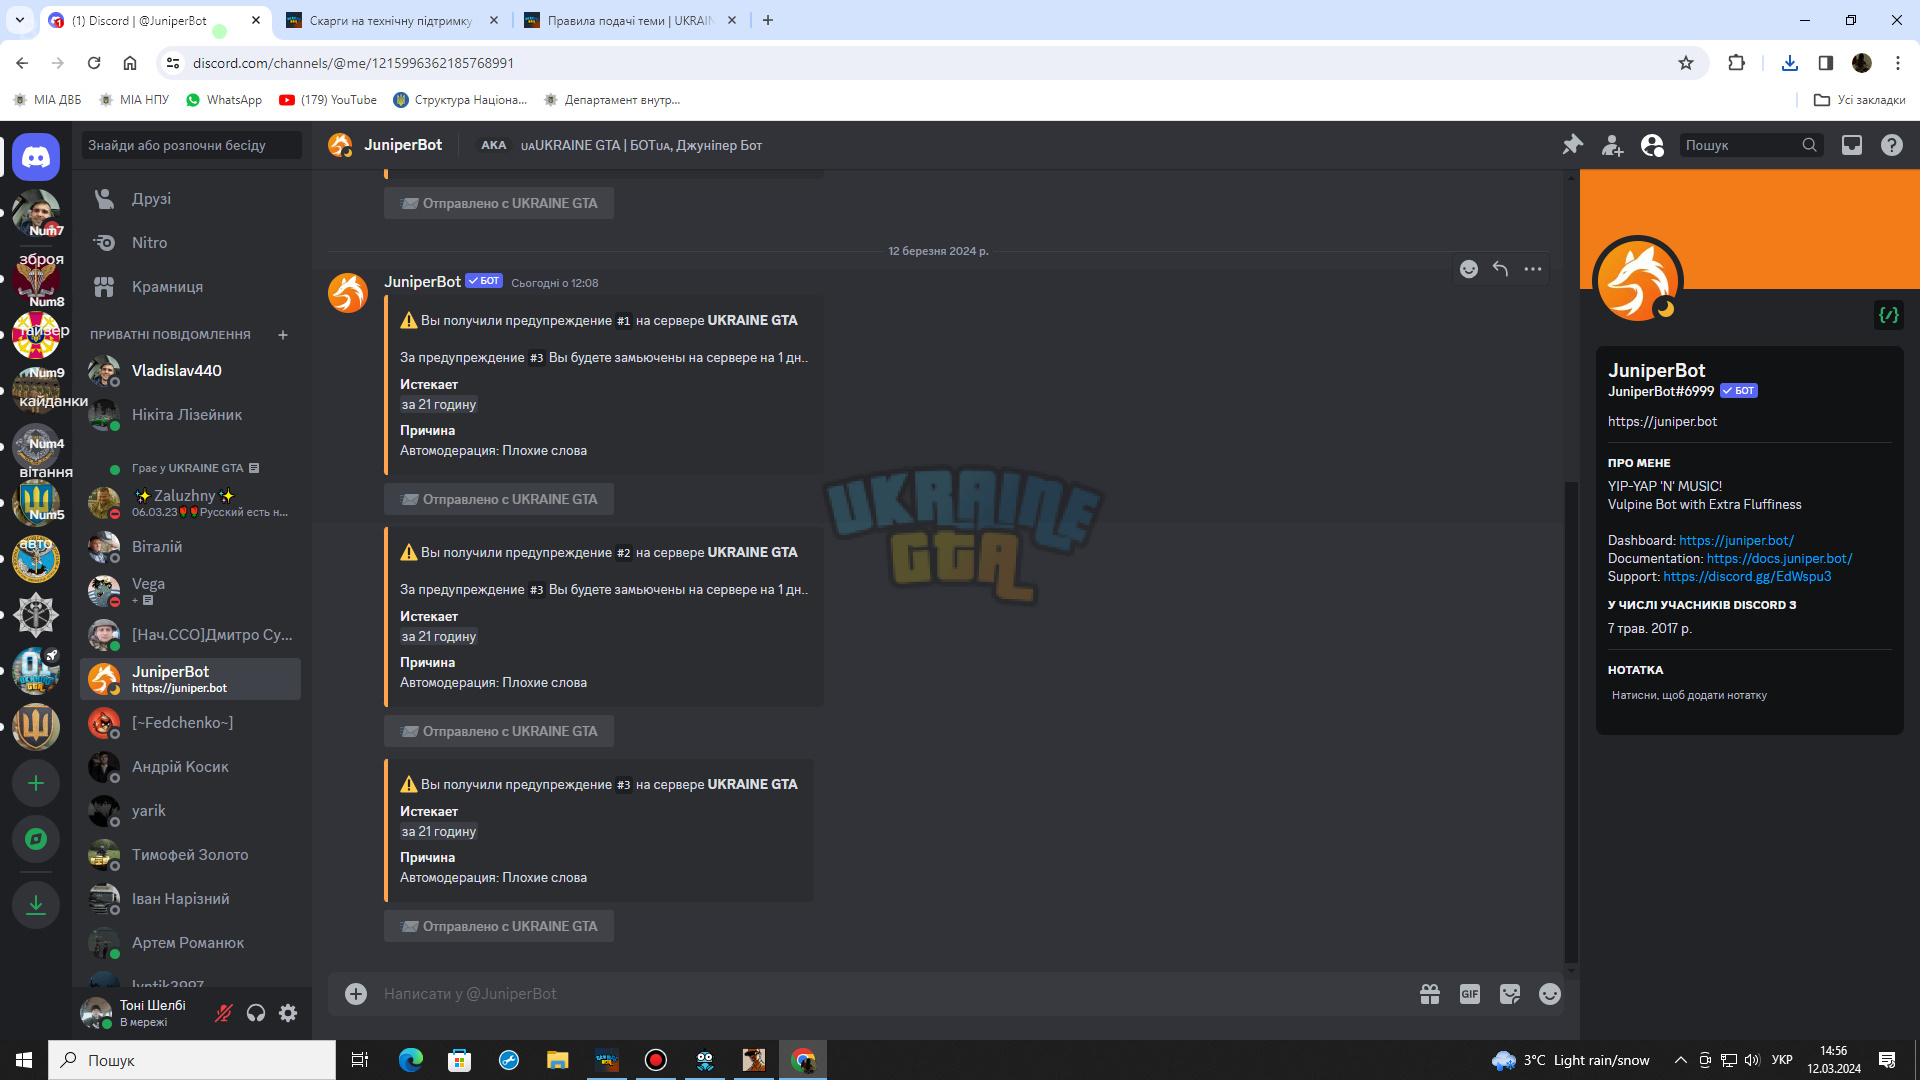Open conversation with [~Fedchenko~]

(190, 723)
